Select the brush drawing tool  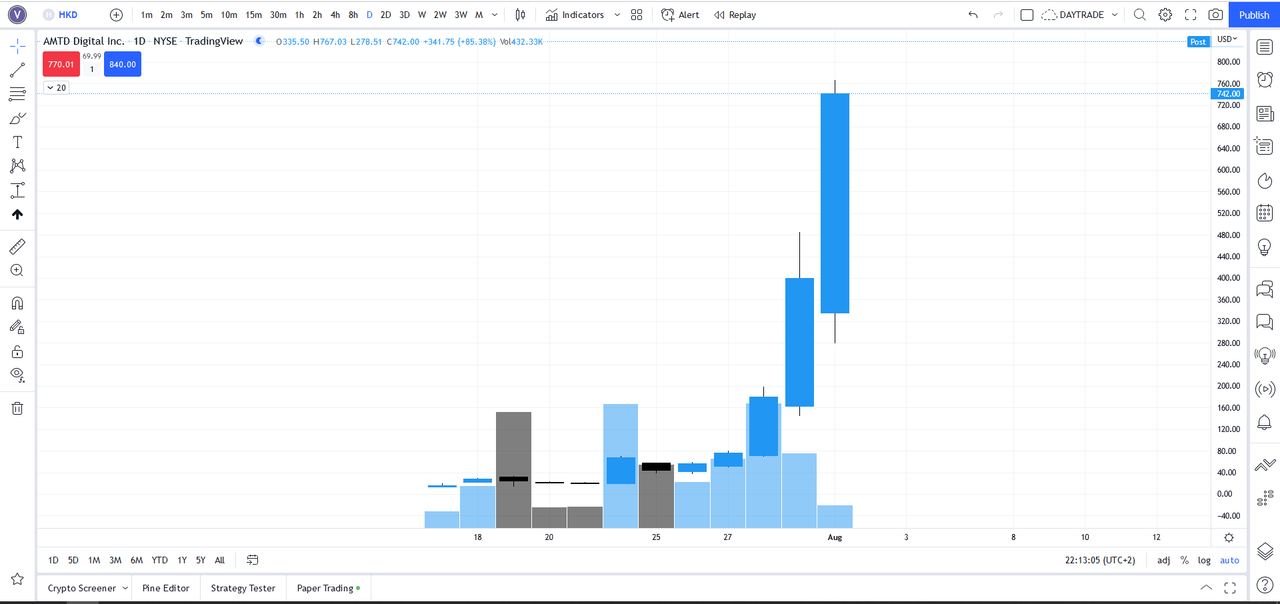(17, 118)
